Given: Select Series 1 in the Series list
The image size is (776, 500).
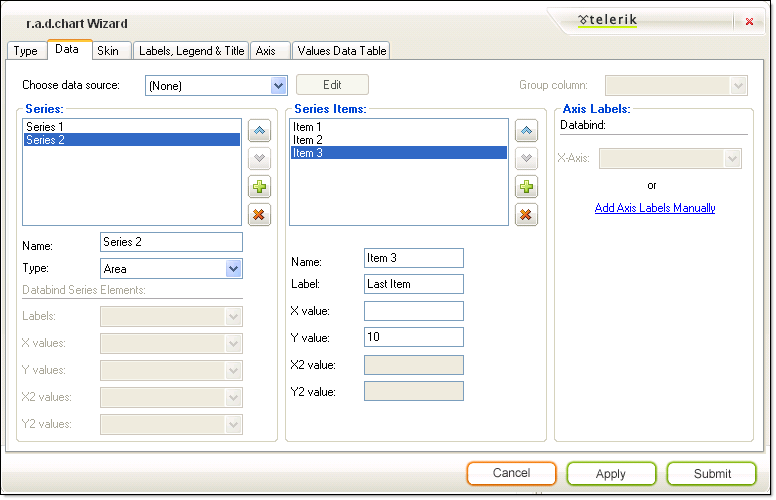Looking at the screenshot, I should click(x=132, y=127).
